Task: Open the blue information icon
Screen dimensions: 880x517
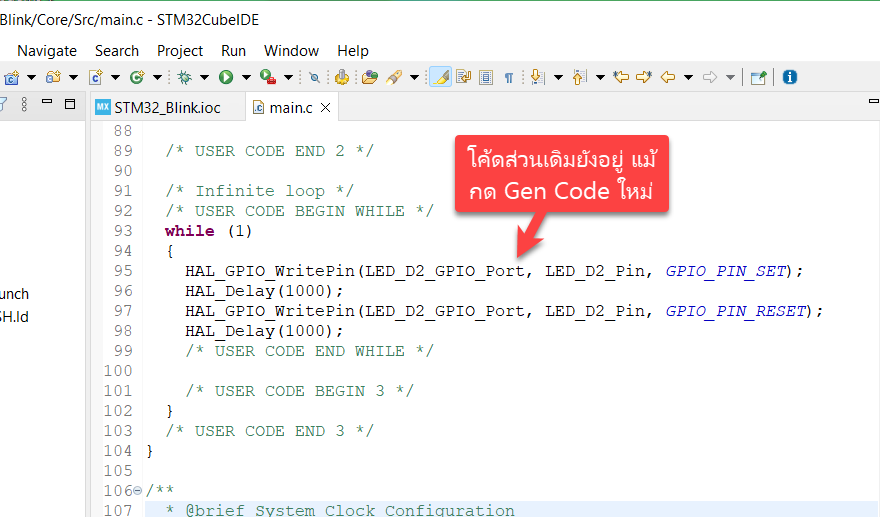Action: tap(790, 77)
